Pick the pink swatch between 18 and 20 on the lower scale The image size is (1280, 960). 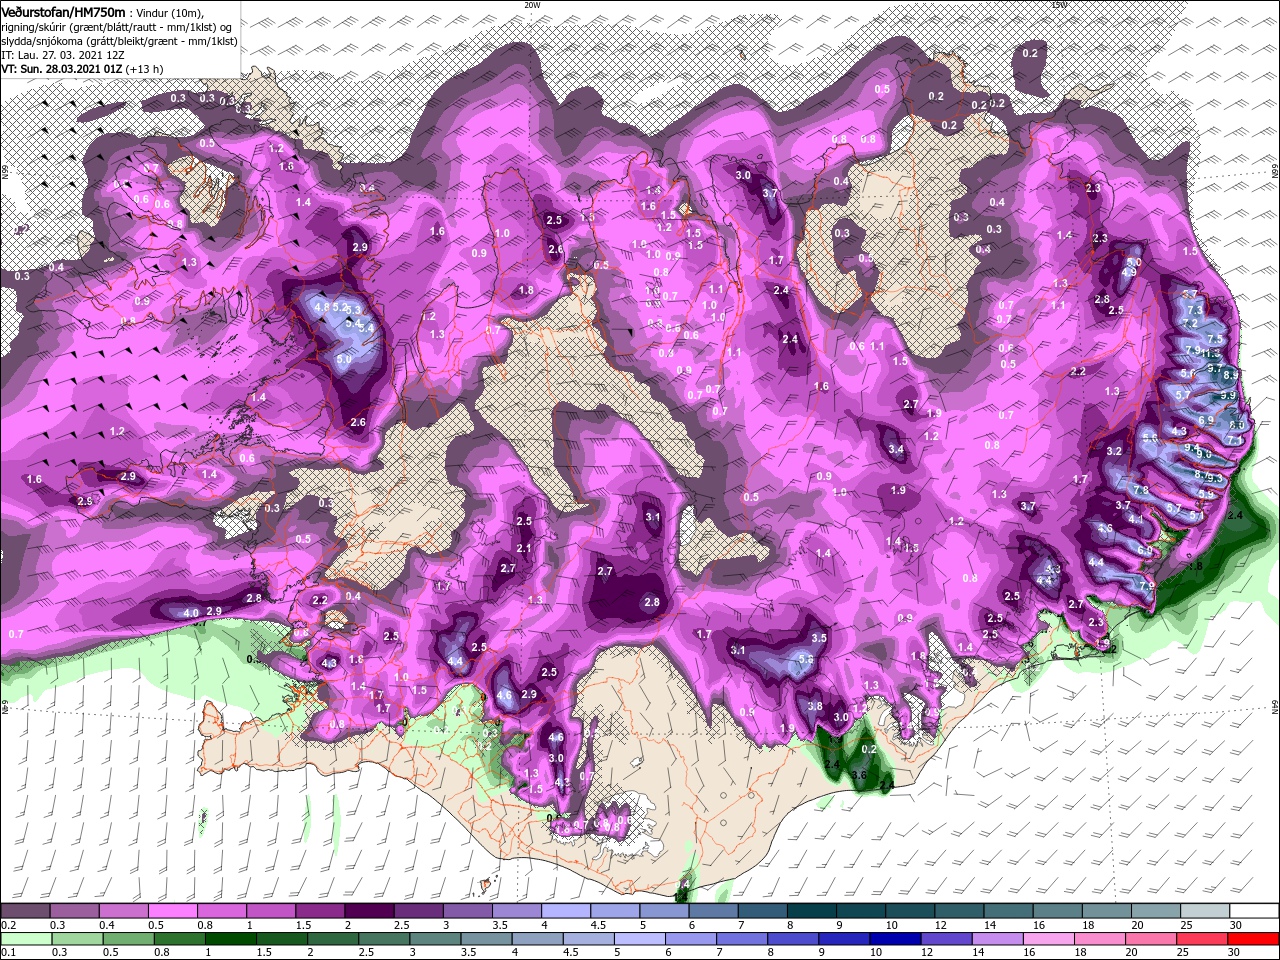click(1100, 939)
